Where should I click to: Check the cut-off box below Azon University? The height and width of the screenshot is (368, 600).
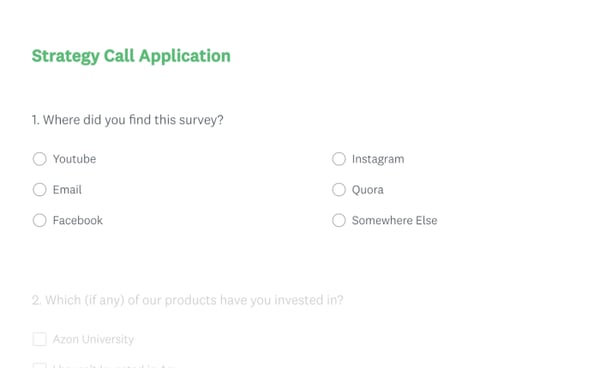39,365
